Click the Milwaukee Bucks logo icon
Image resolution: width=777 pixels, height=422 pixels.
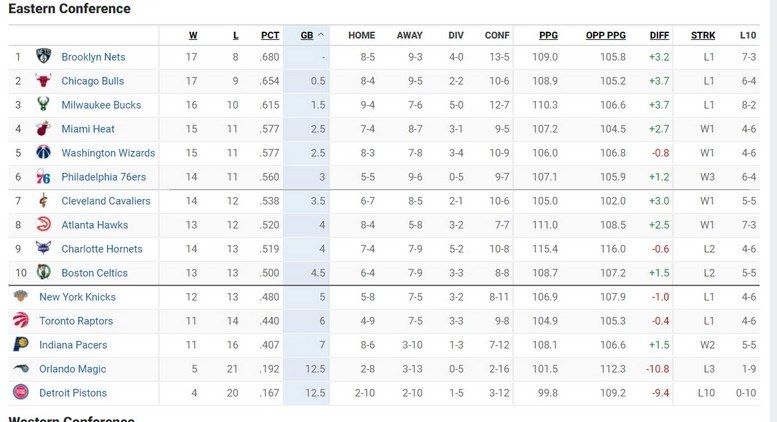[43, 105]
